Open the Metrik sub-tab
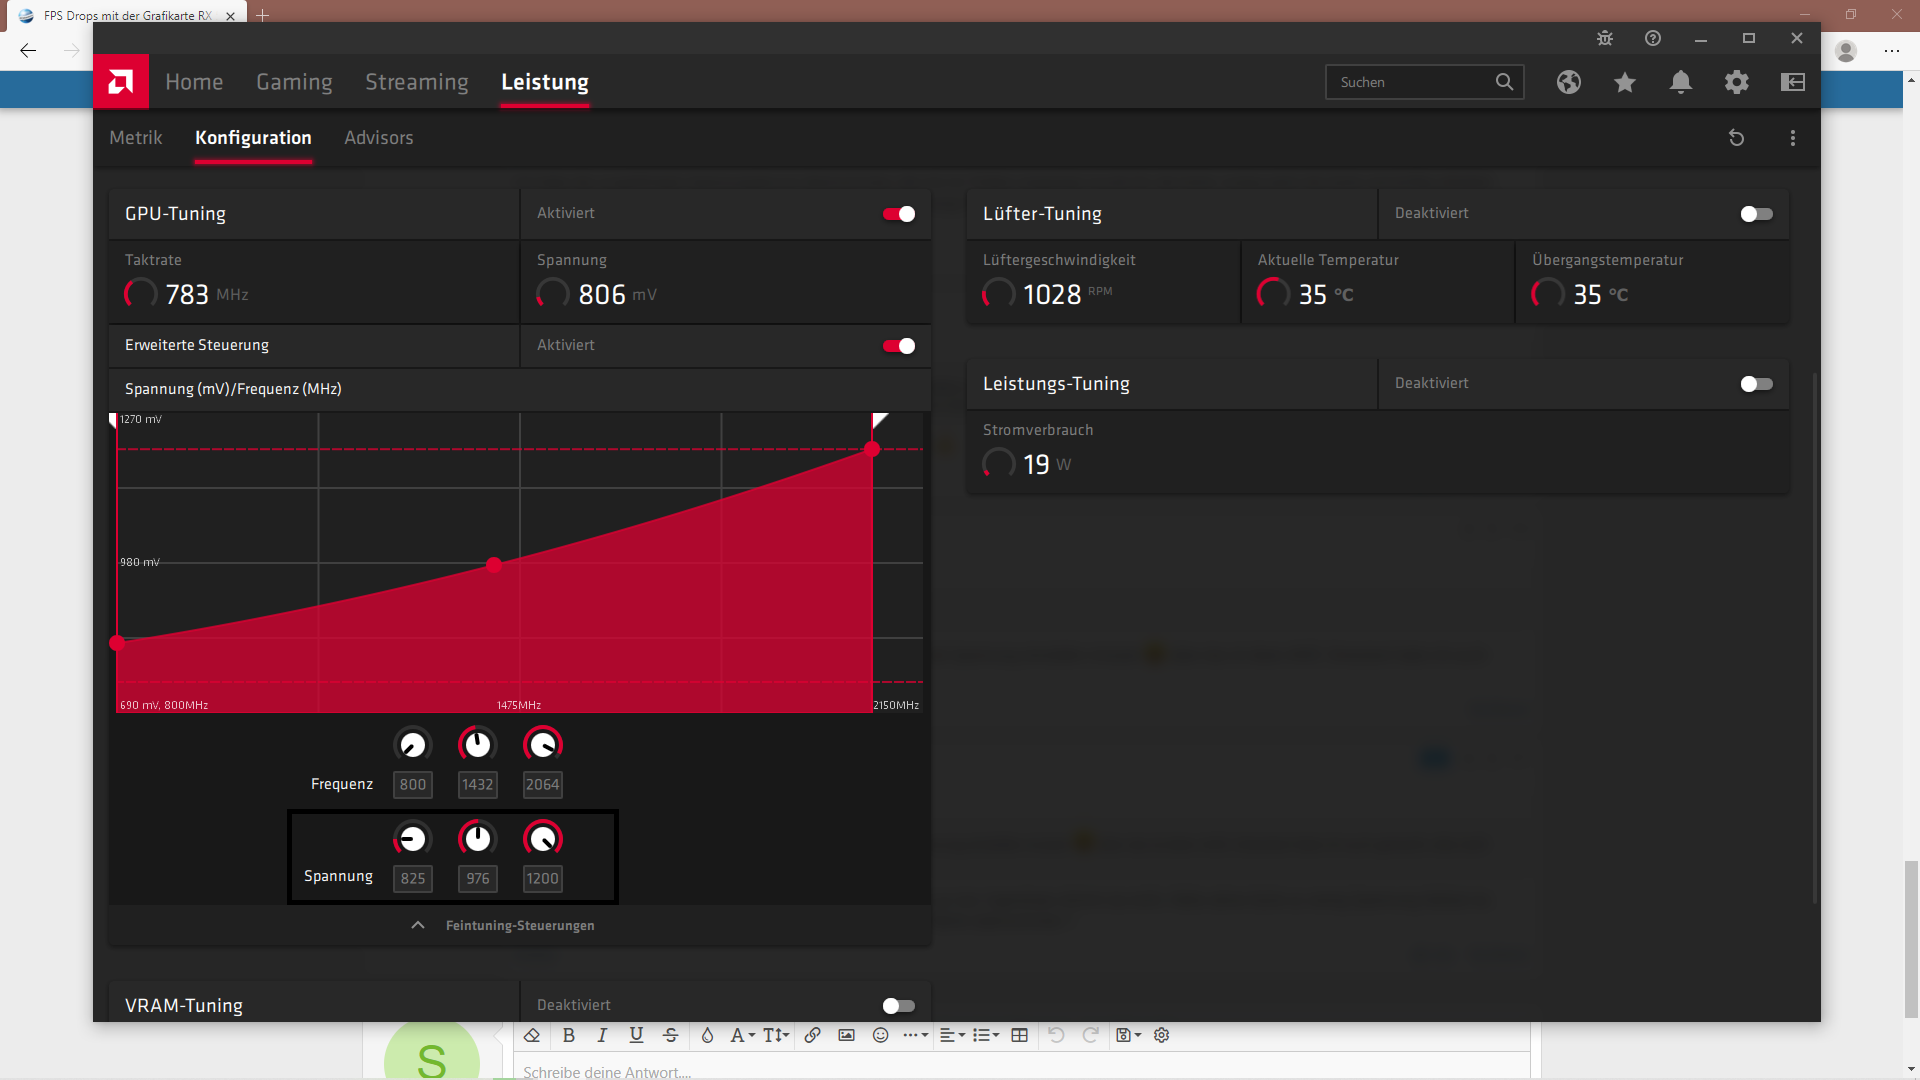Image resolution: width=1920 pixels, height=1080 pixels. tap(136, 138)
